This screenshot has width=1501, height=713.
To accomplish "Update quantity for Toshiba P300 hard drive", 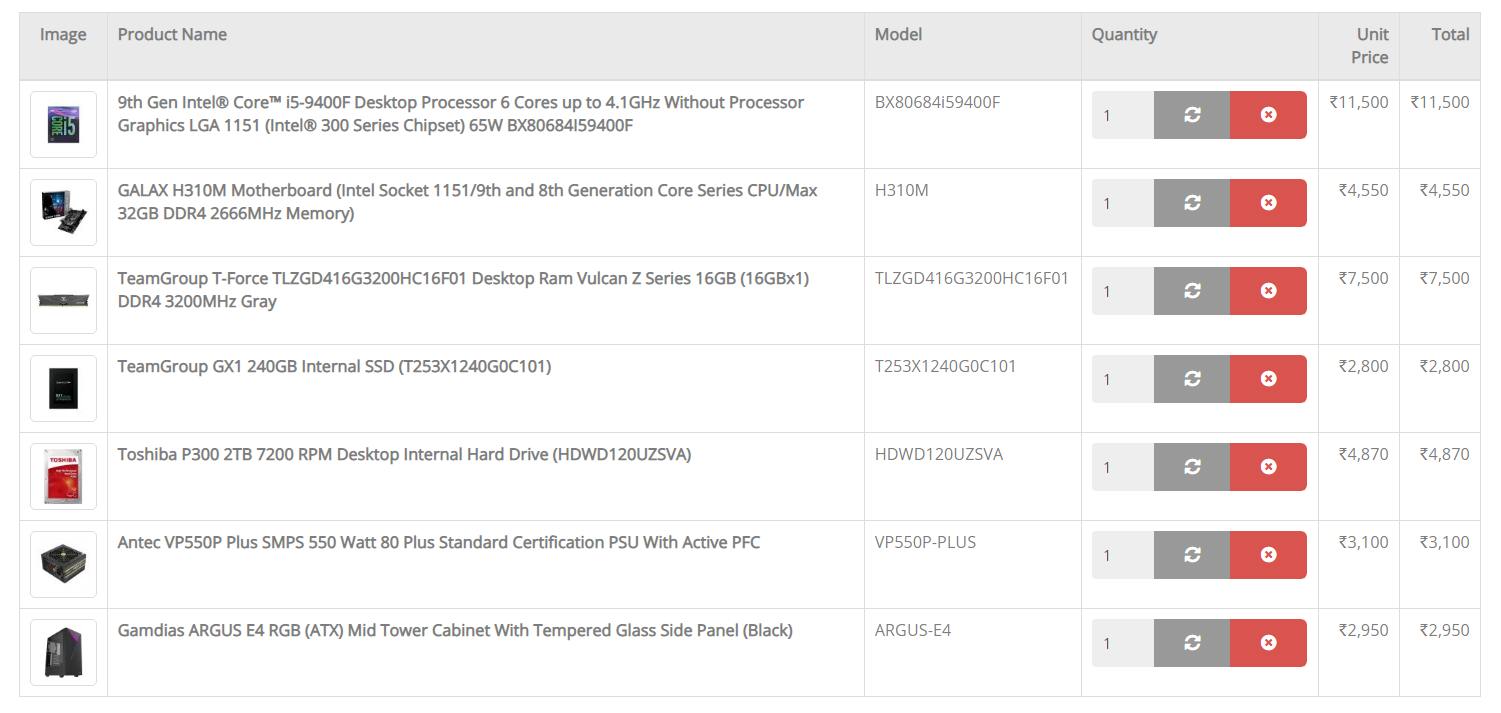I will pyautogui.click(x=1191, y=467).
